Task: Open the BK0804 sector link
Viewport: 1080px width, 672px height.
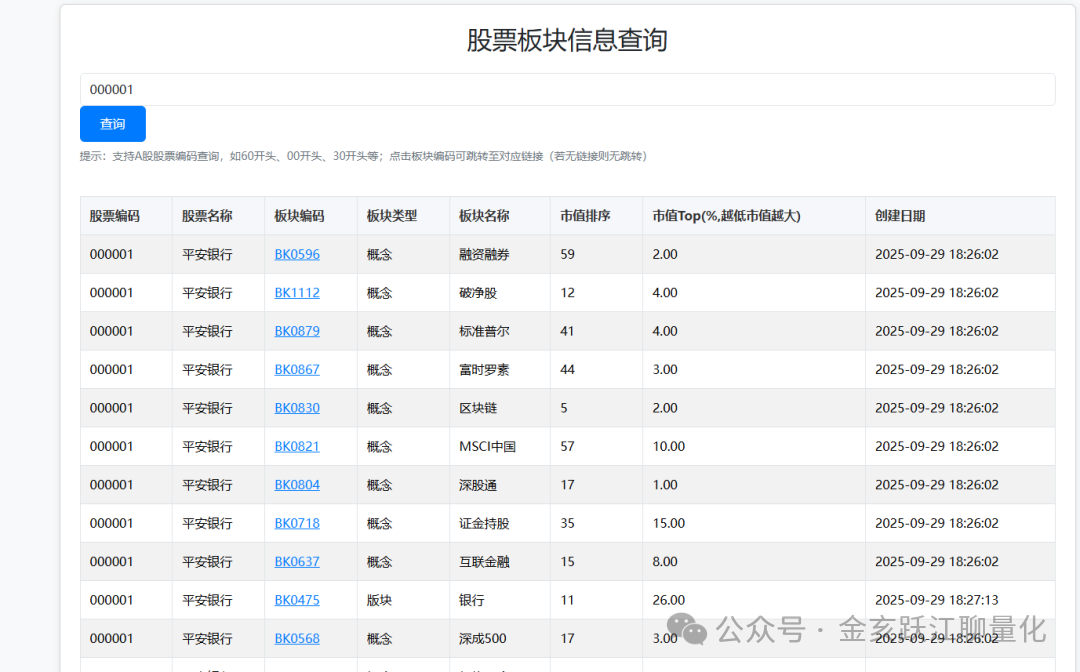Action: point(297,485)
